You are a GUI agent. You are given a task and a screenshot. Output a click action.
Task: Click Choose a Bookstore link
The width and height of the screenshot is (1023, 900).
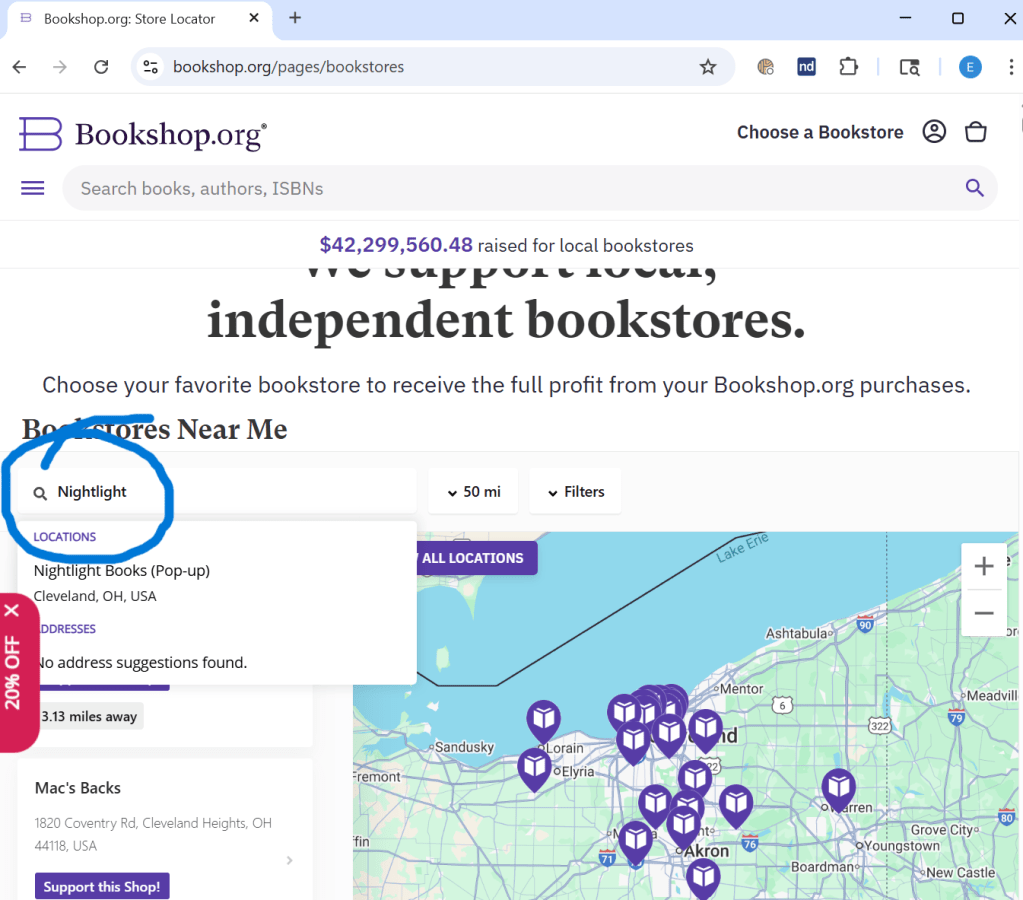click(819, 132)
